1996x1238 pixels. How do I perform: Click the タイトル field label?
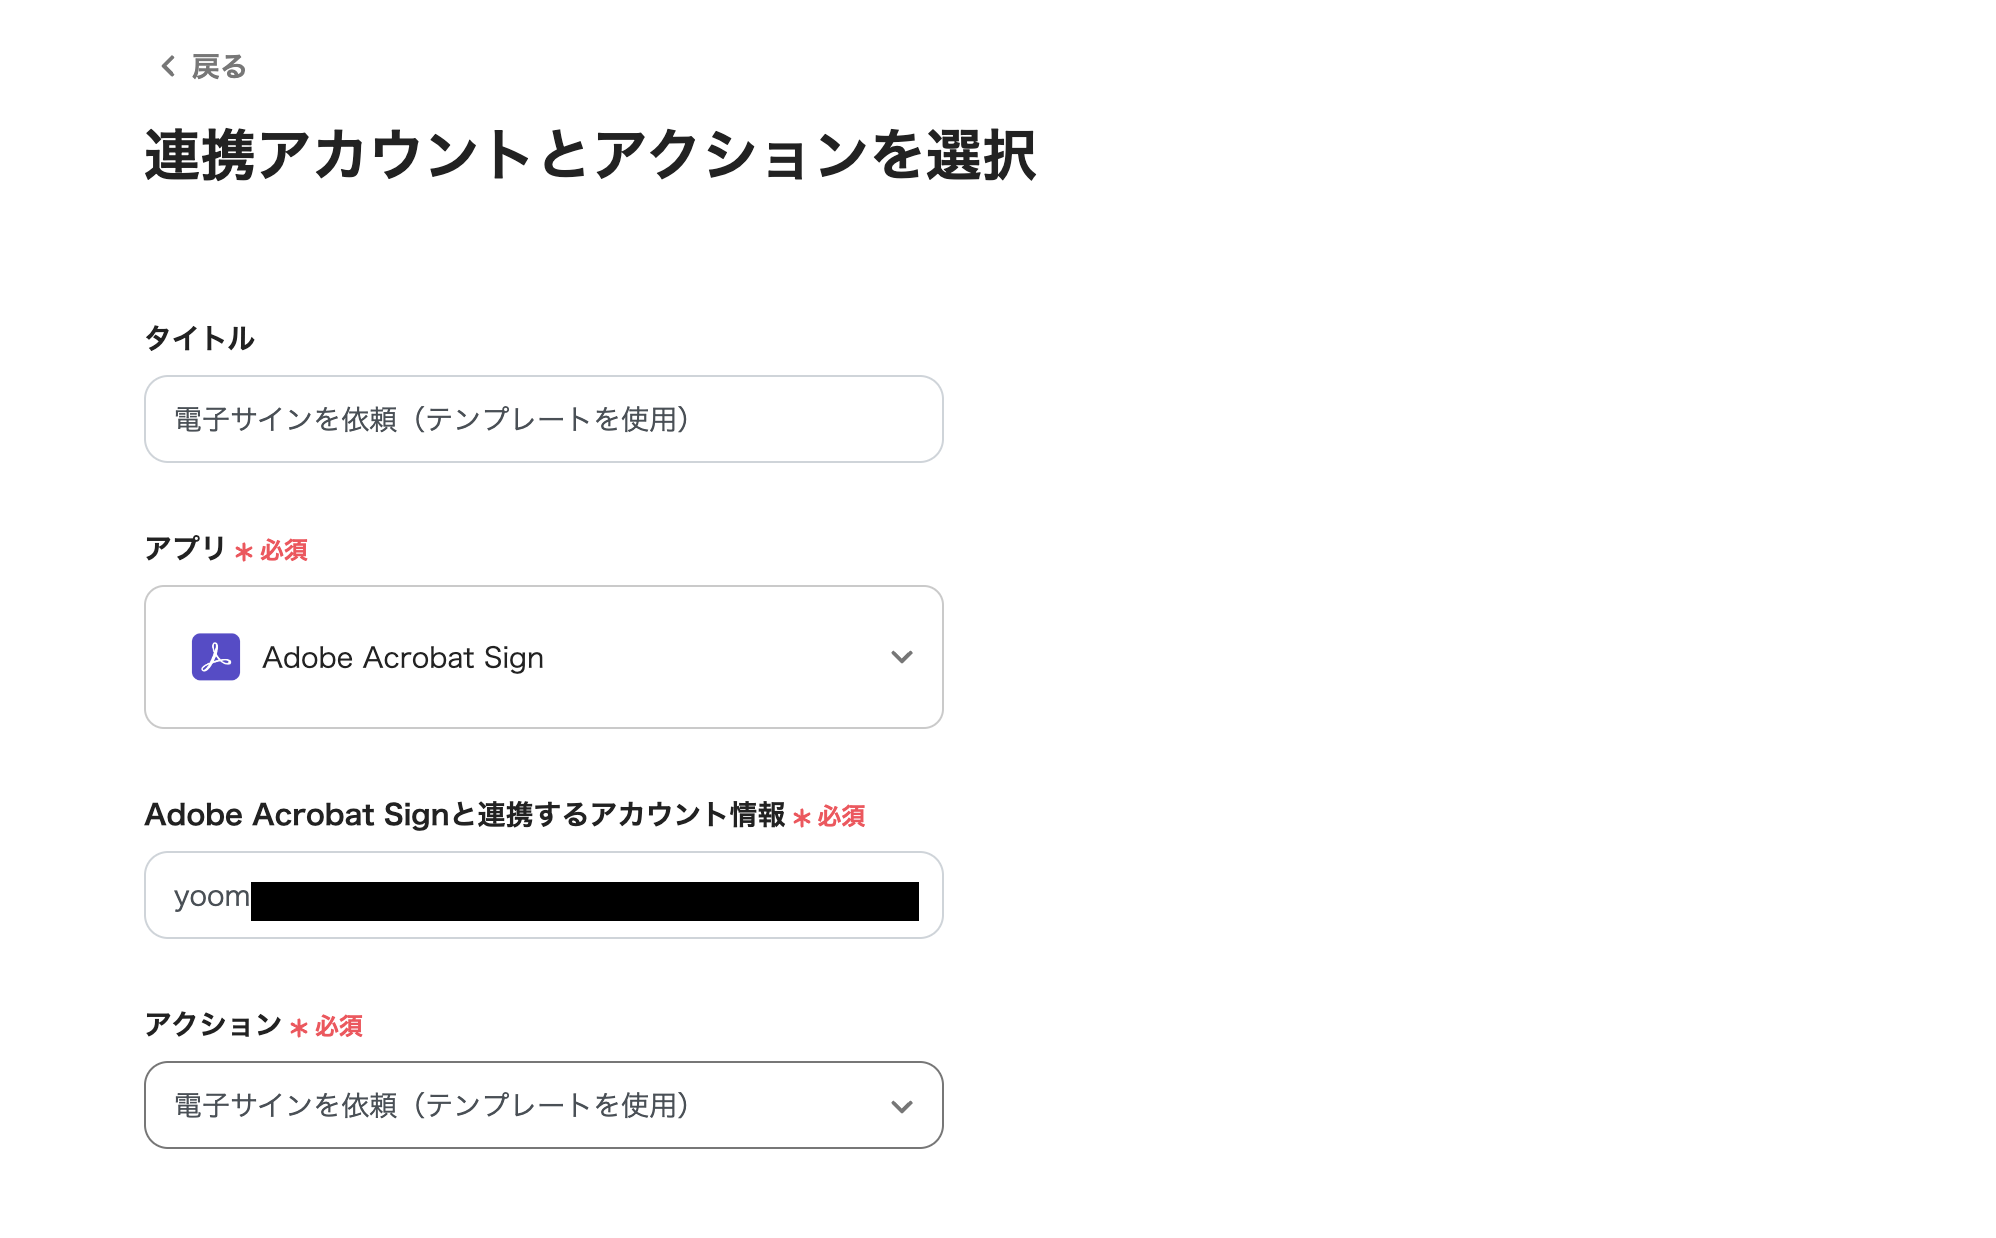[199, 338]
